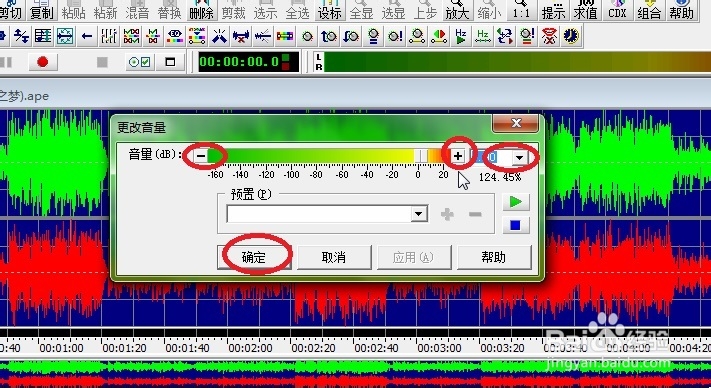Image resolution: width=711 pixels, height=388 pixels.
Task: Open the Match Volume knob icon with colored bars
Action: 527,36
